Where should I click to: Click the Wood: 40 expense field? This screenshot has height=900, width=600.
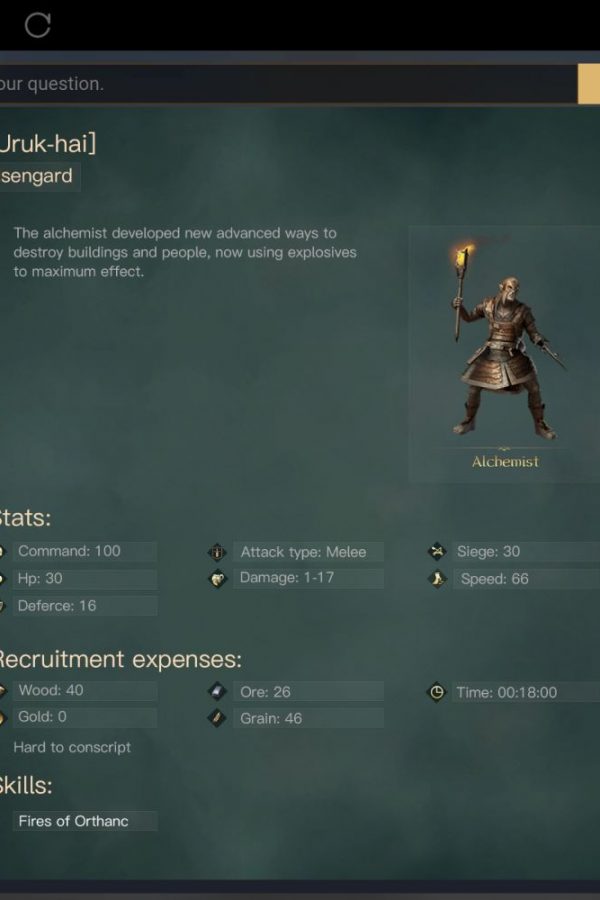coord(85,690)
